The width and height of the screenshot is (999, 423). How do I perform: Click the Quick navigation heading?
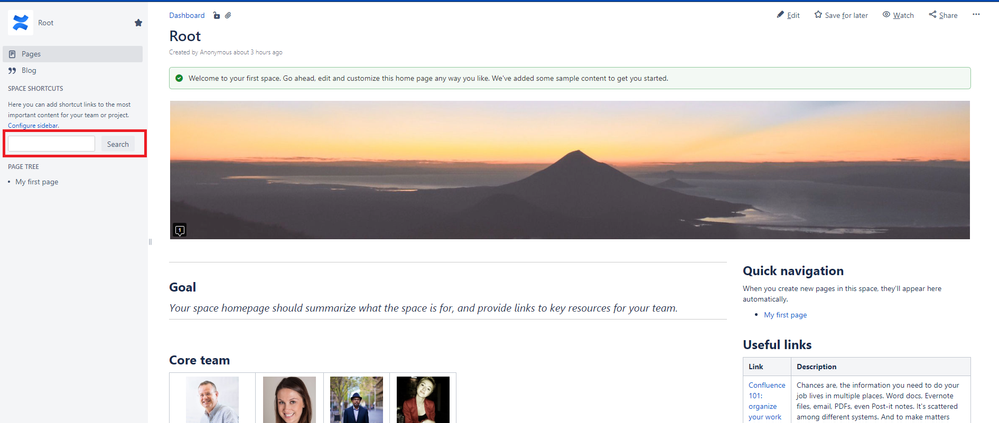tap(793, 271)
